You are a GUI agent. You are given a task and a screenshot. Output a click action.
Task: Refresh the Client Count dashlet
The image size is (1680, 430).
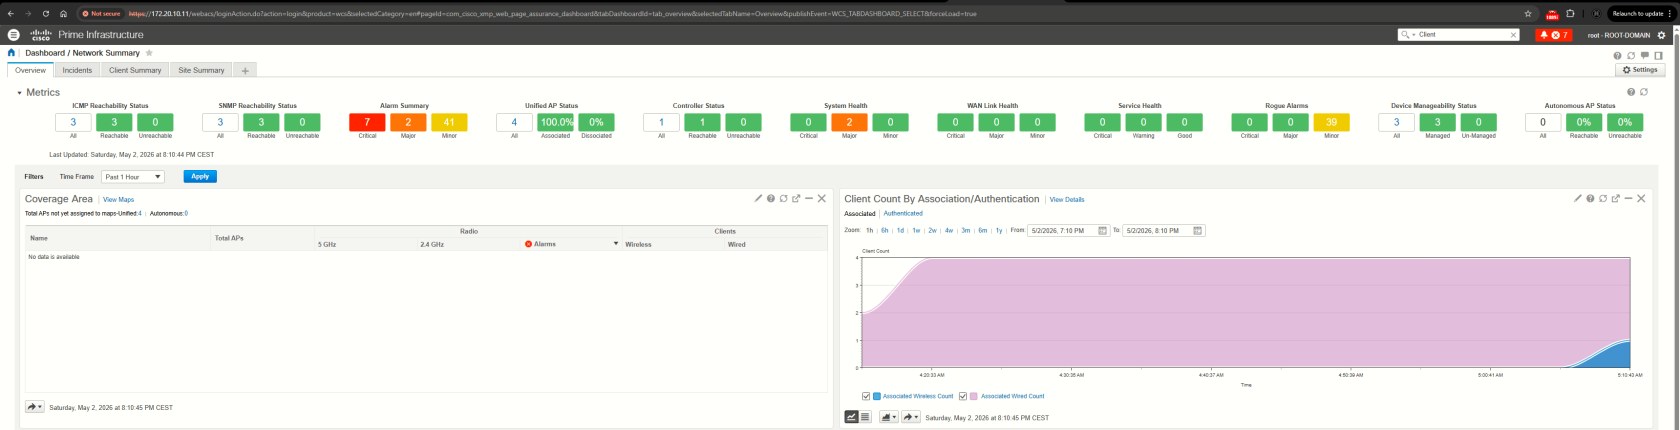coord(1603,199)
